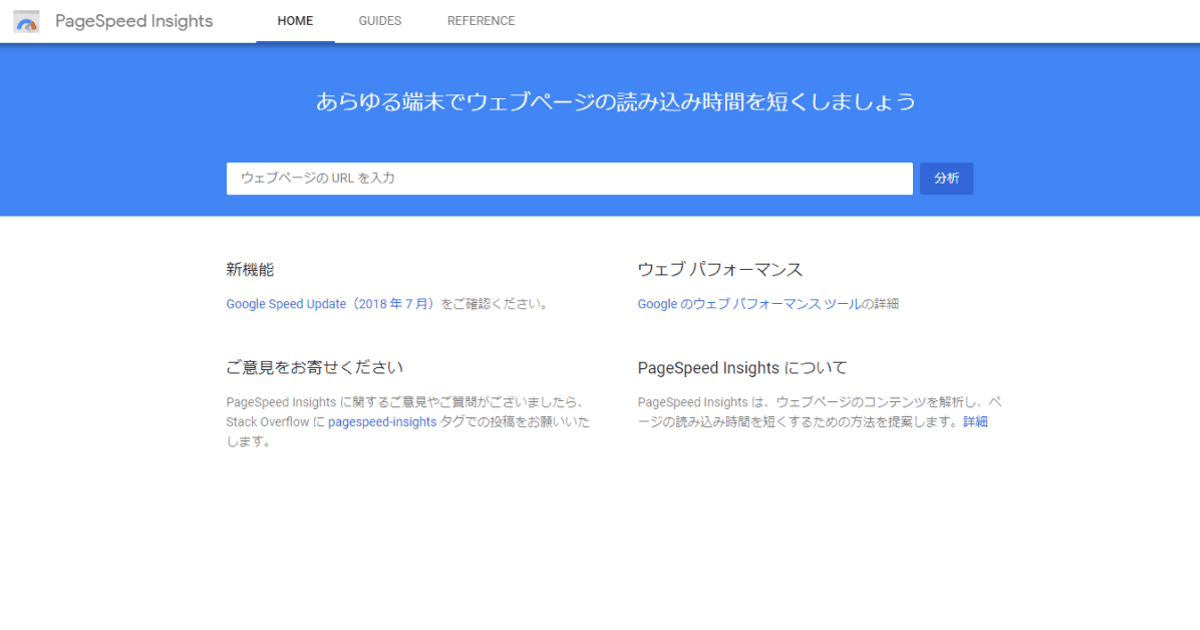Focus the ウェブページの URL を入力 field
The width and height of the screenshot is (1200, 630).
coord(569,178)
